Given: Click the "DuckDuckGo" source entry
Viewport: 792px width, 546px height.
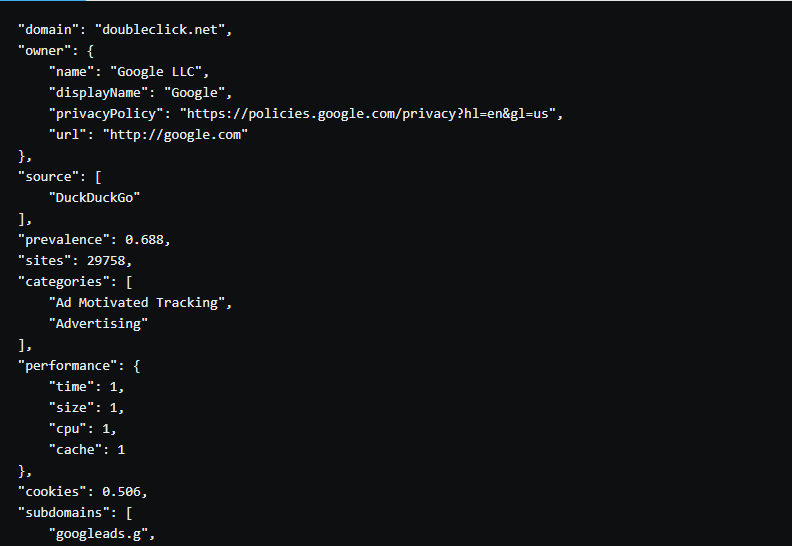Looking at the screenshot, I should tap(94, 197).
